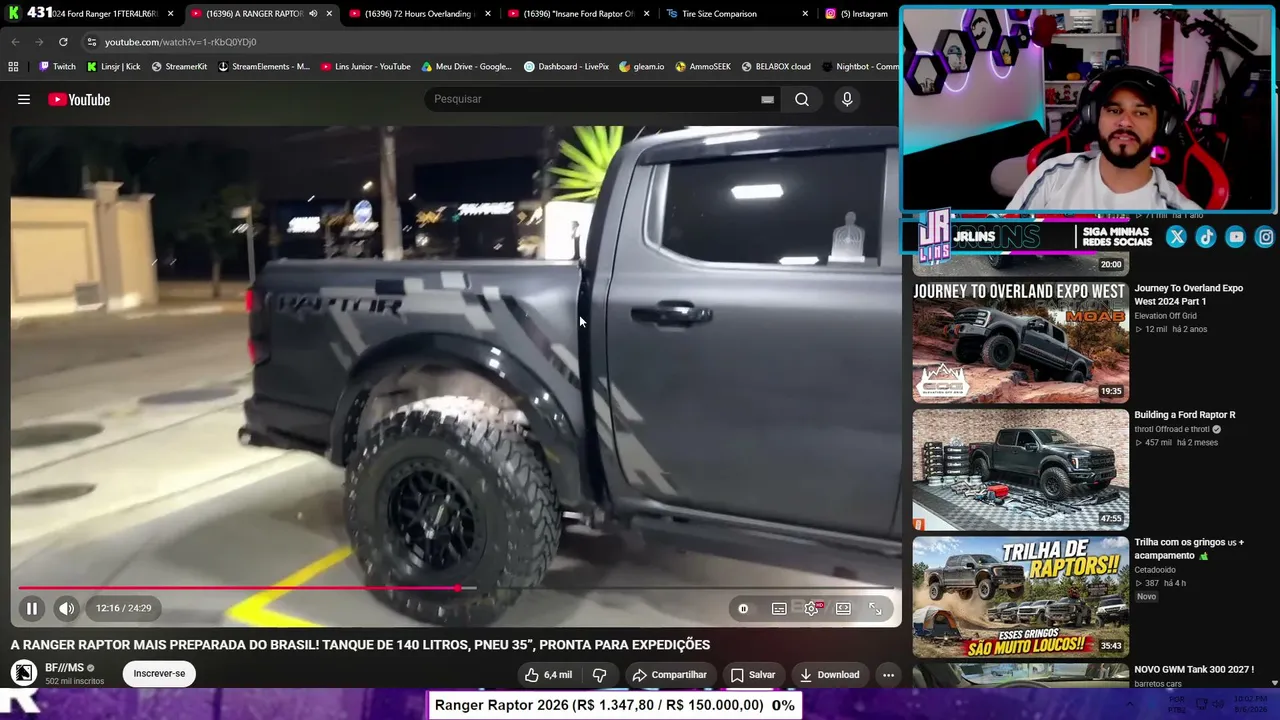Switch to the Instagram tab
The height and width of the screenshot is (720, 1280).
pyautogui.click(x=859, y=14)
